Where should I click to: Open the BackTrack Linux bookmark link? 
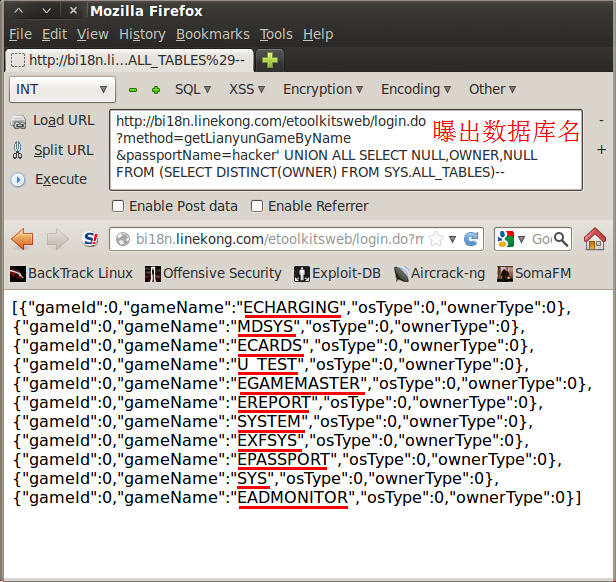pos(81,273)
